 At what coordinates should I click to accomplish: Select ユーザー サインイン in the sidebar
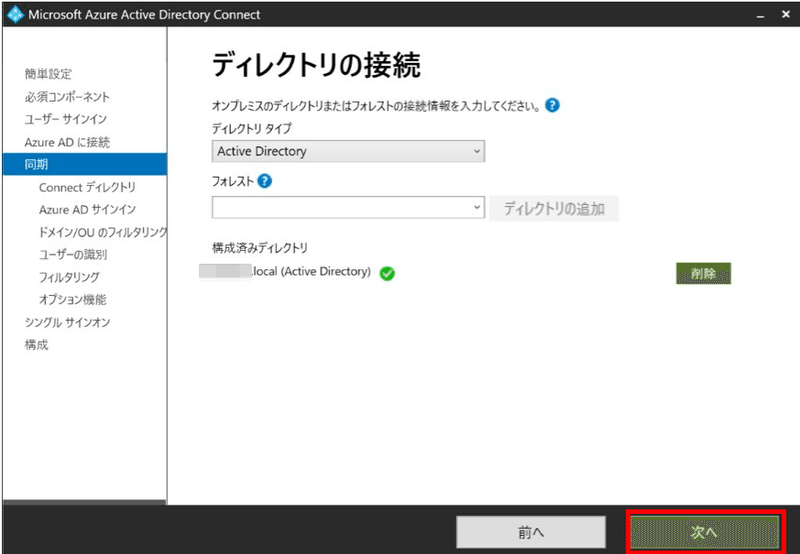click(66, 119)
